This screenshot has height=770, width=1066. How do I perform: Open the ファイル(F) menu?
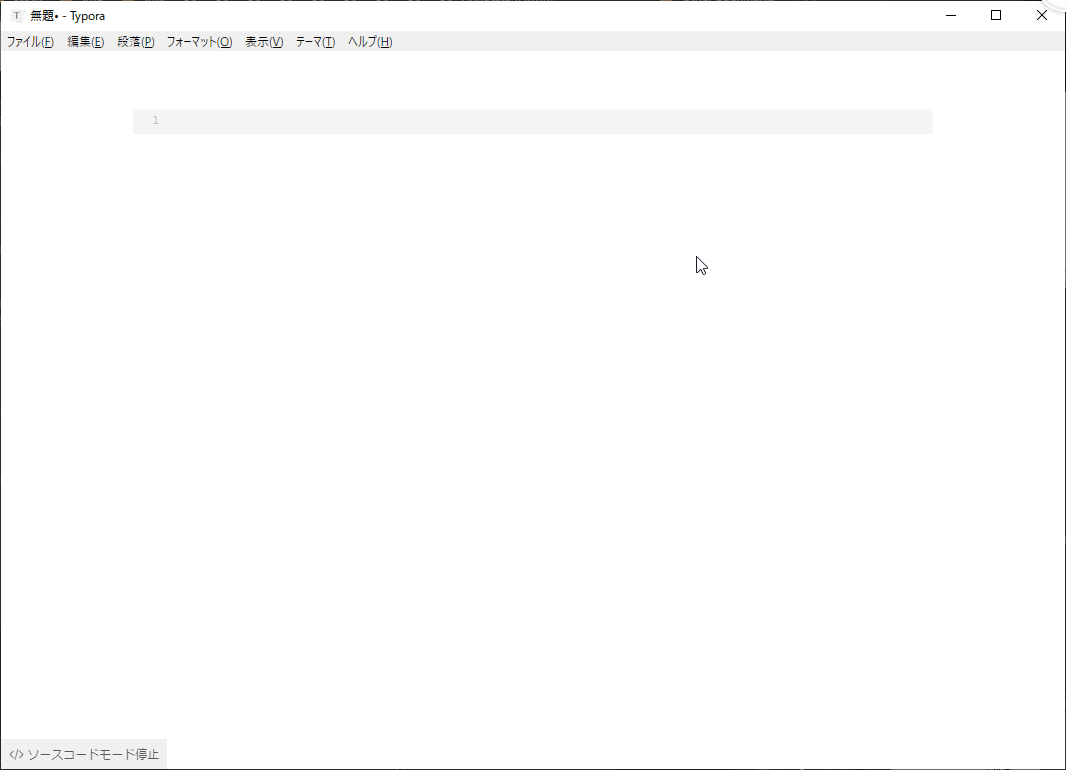30,42
